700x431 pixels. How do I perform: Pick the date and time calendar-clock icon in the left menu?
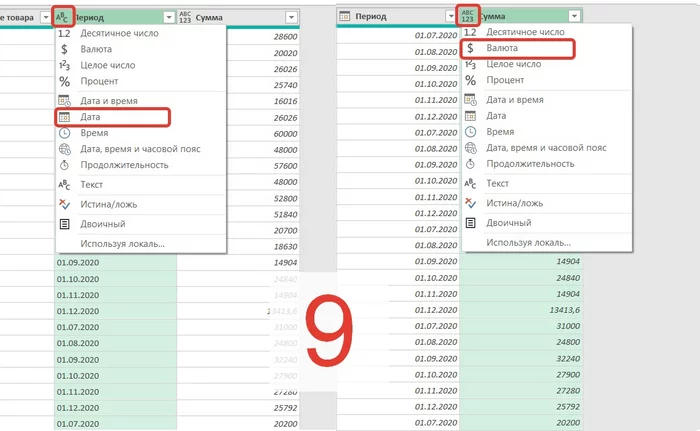click(x=64, y=101)
